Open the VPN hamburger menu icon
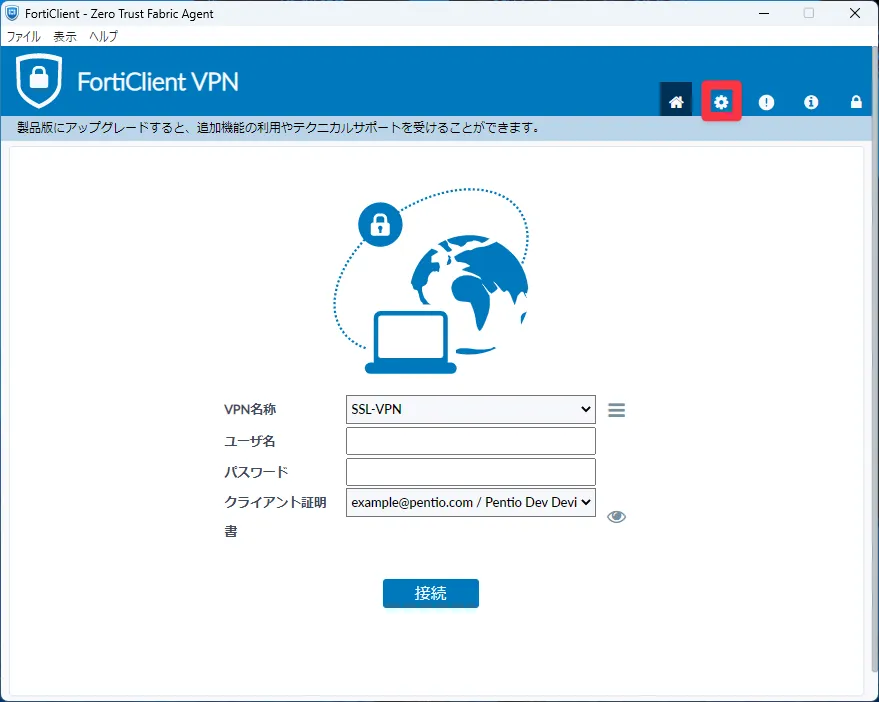The width and height of the screenshot is (879, 702). 616,410
